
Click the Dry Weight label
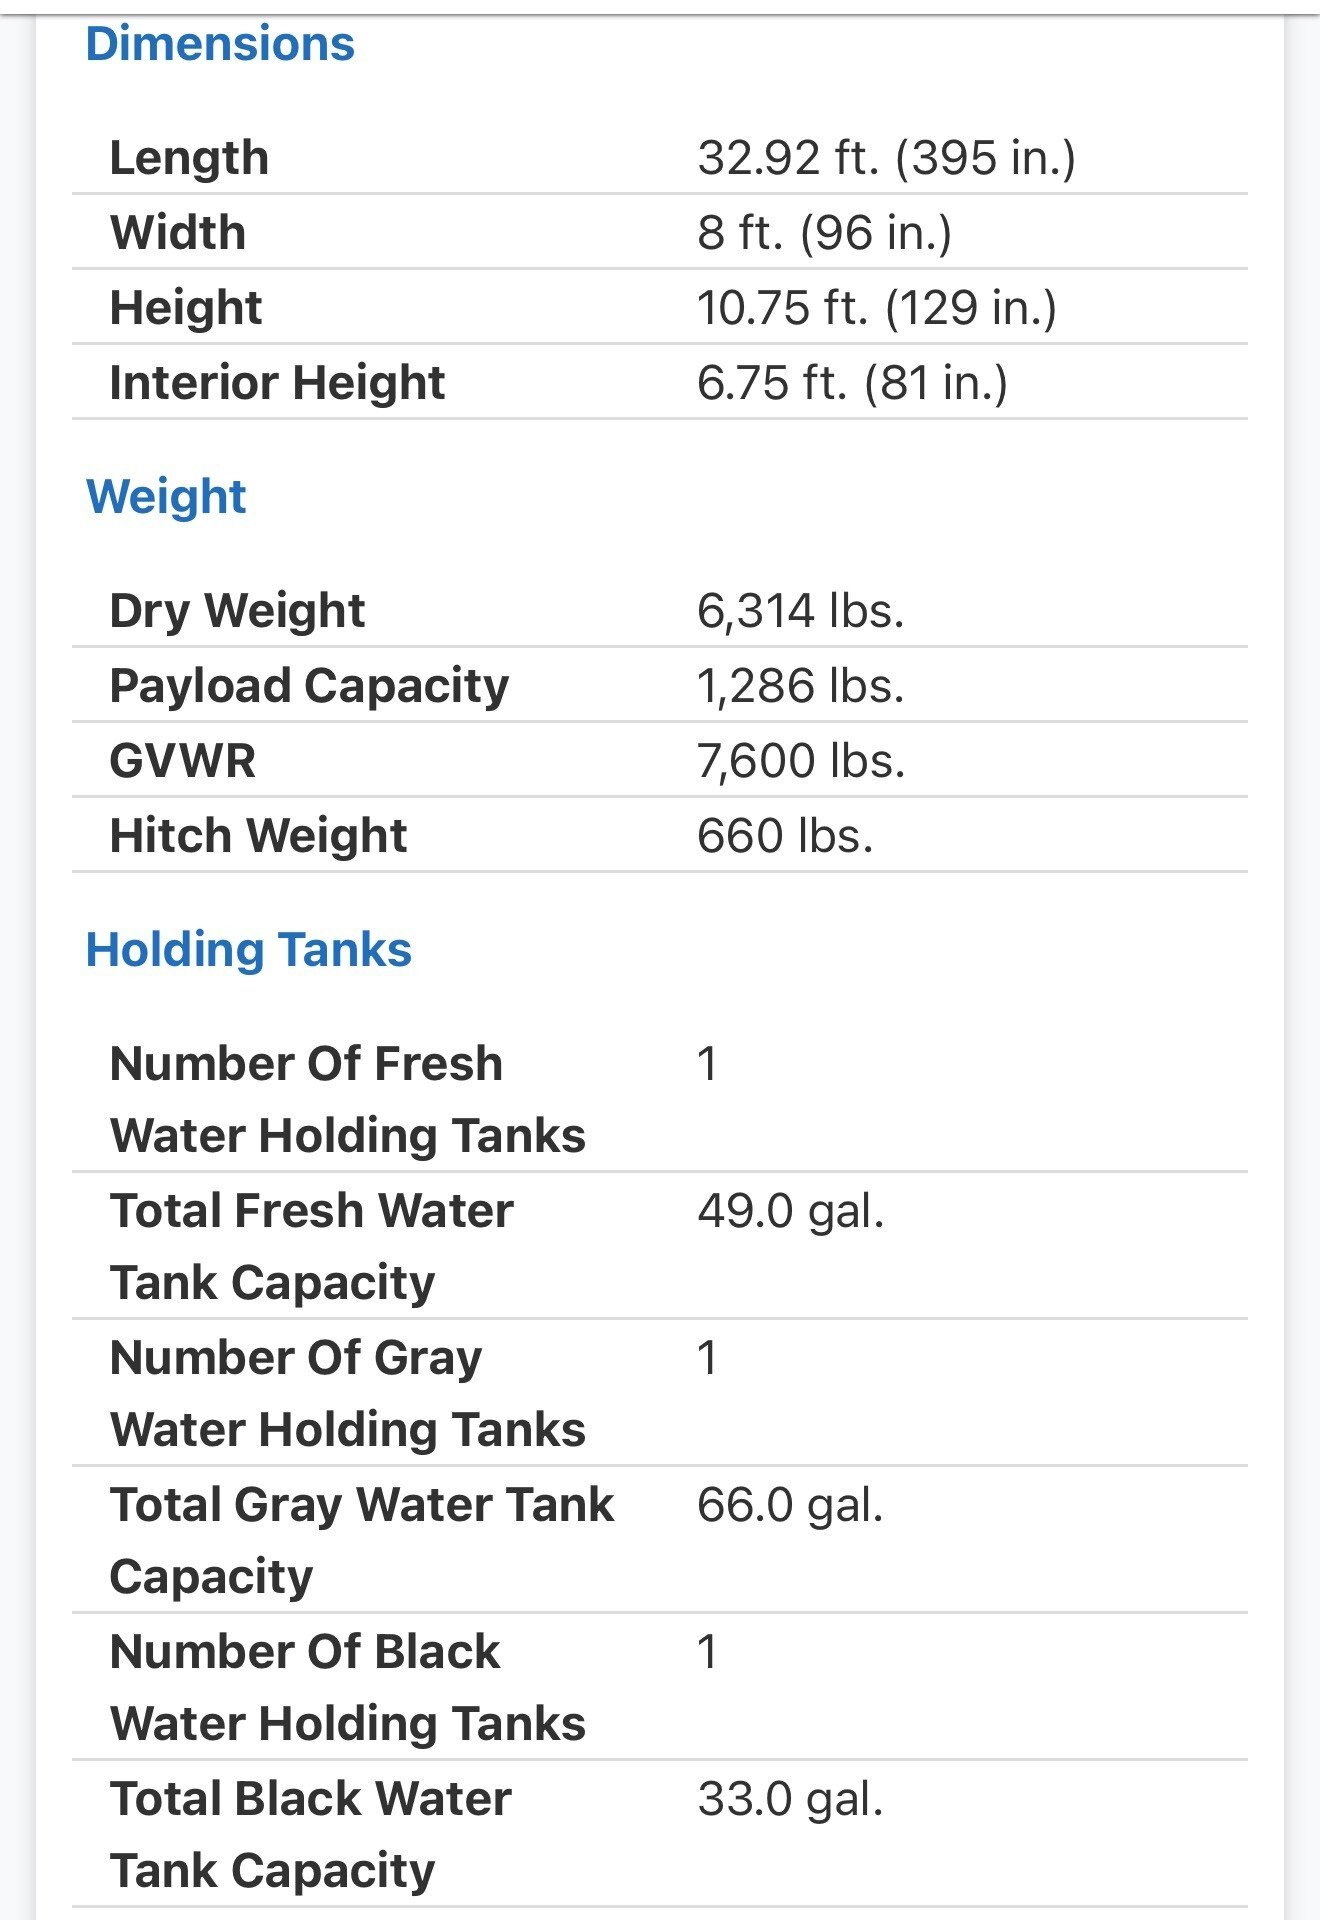(237, 610)
